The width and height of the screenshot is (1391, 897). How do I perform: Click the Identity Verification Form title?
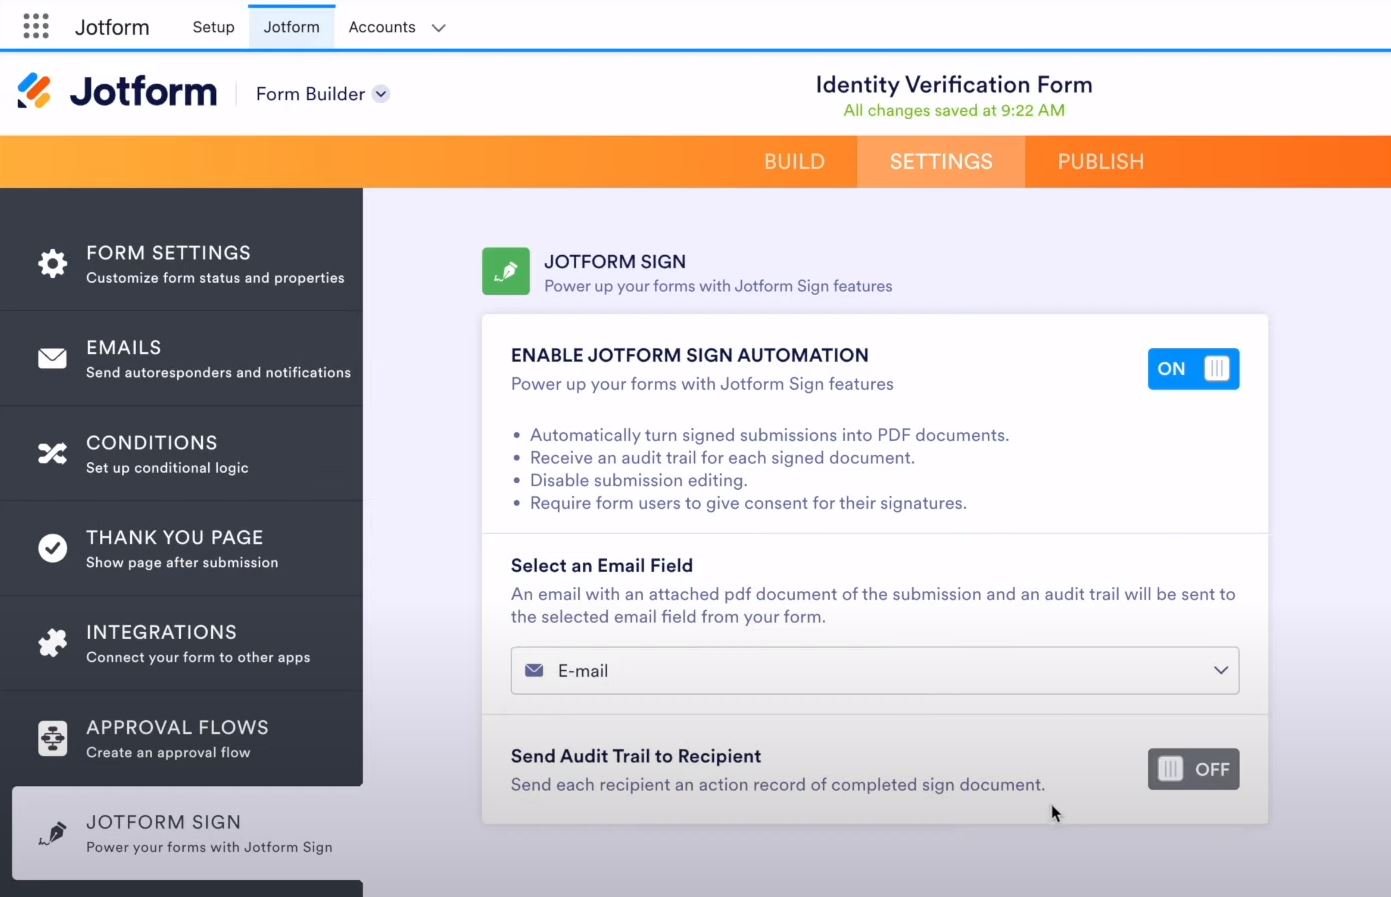tap(954, 84)
